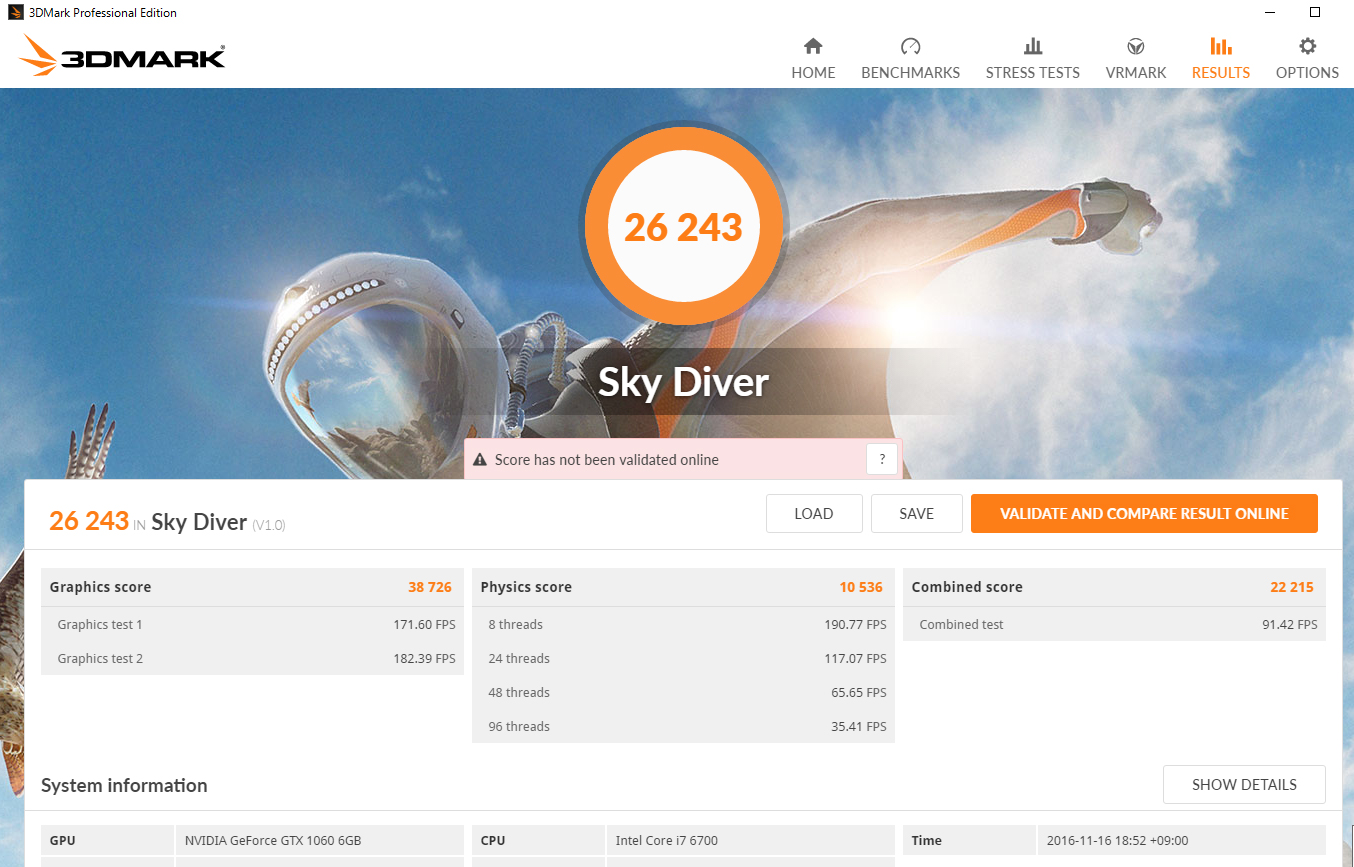This screenshot has width=1354, height=867.
Task: Click the 'System information' heading
Action: 124,785
